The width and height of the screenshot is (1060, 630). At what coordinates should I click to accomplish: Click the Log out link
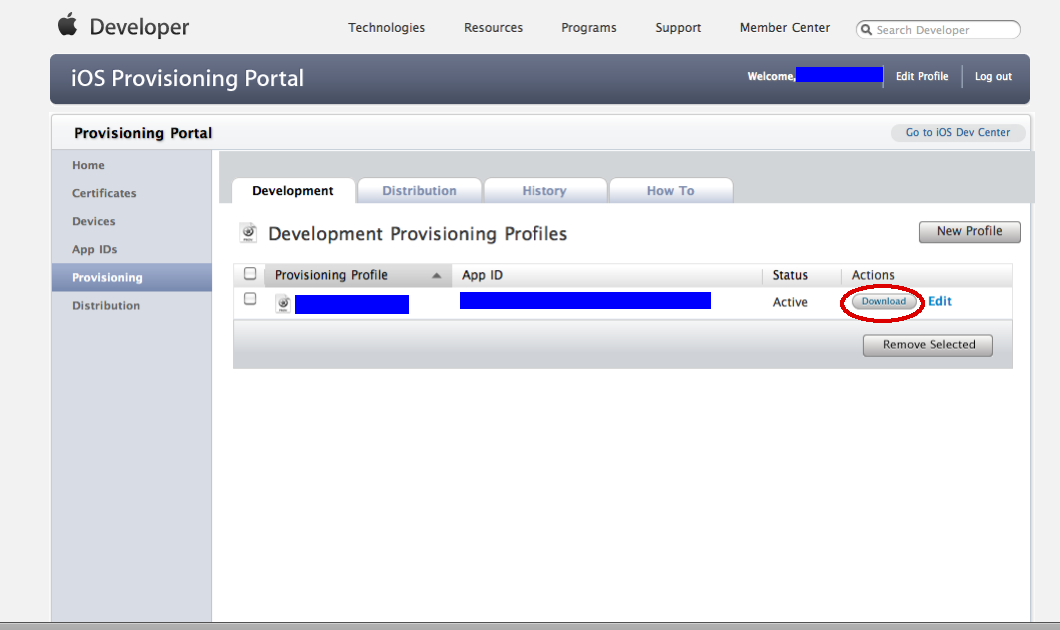click(x=993, y=76)
